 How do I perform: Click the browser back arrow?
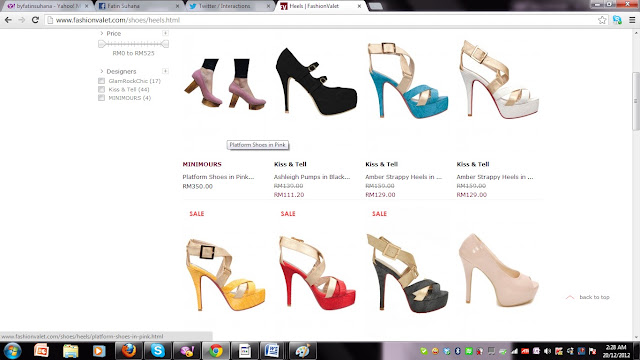tap(8, 20)
